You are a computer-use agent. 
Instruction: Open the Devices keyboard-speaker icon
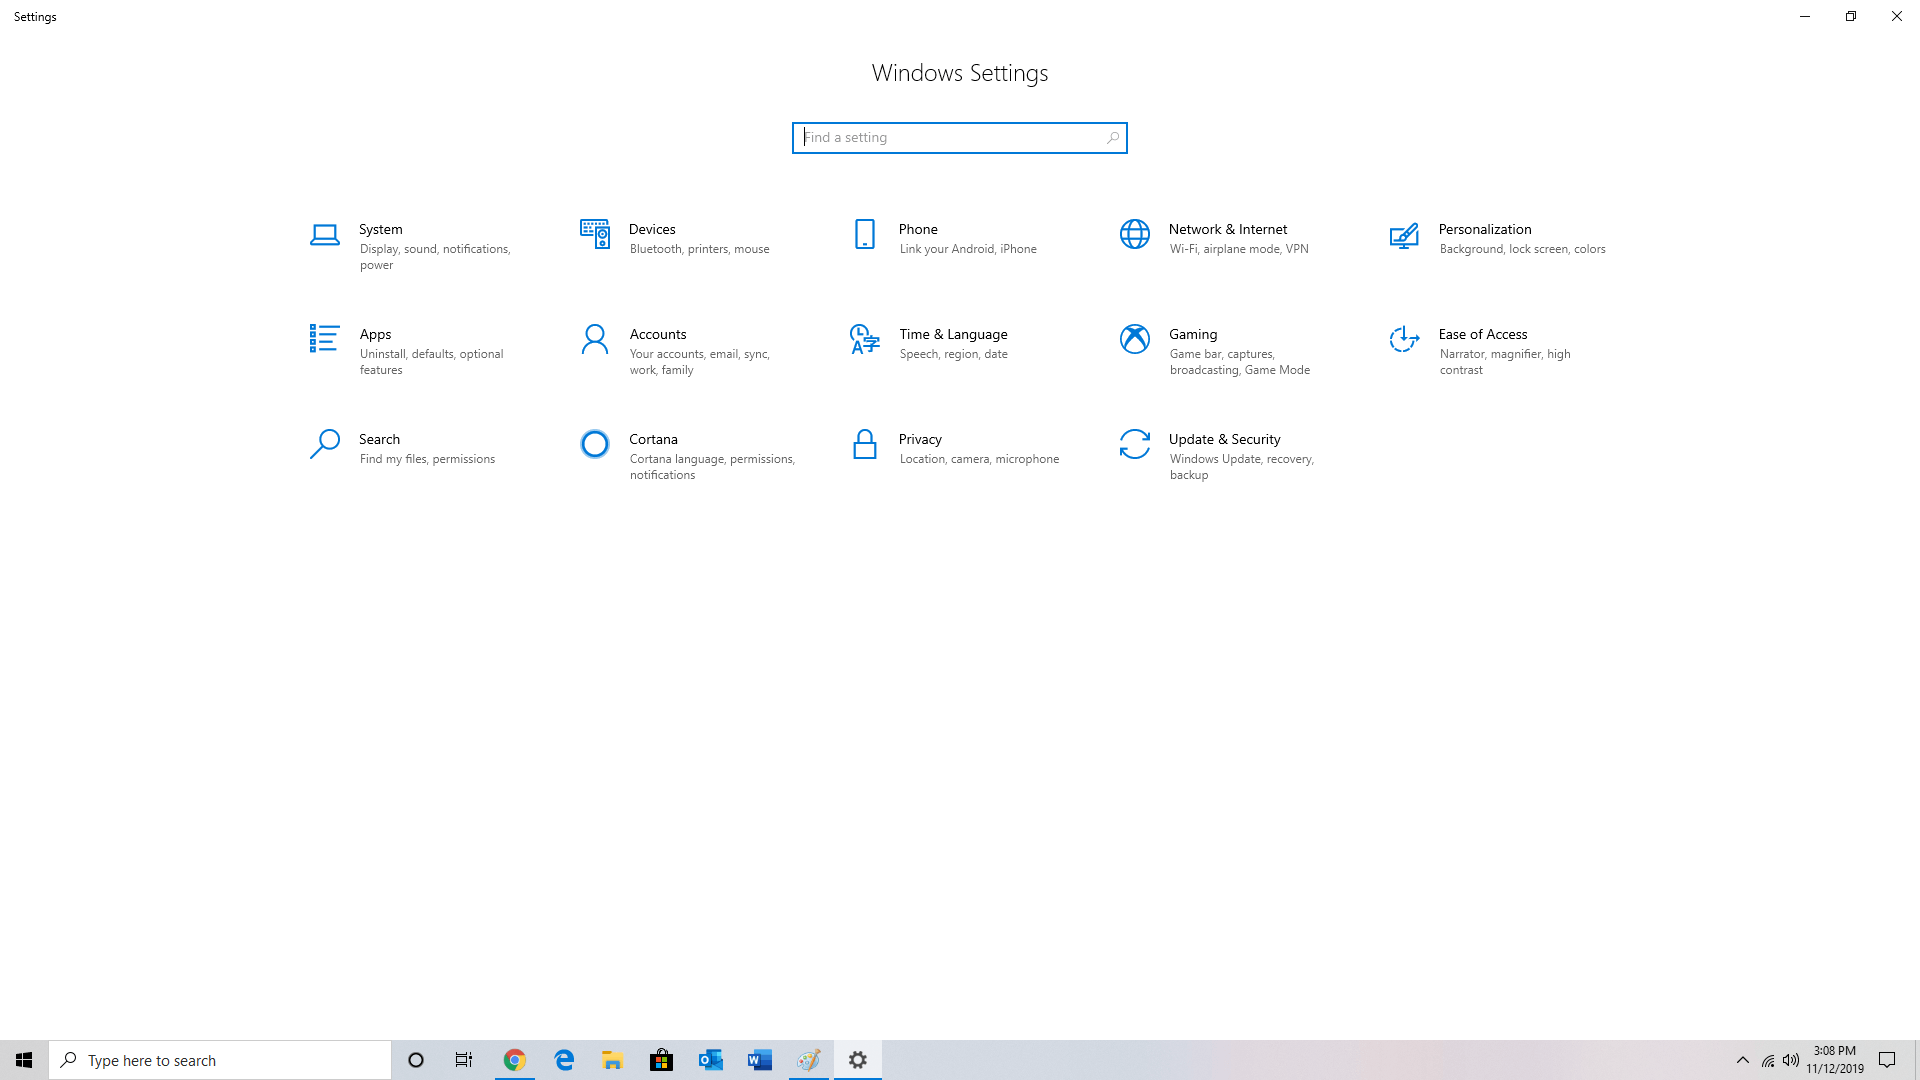click(594, 234)
